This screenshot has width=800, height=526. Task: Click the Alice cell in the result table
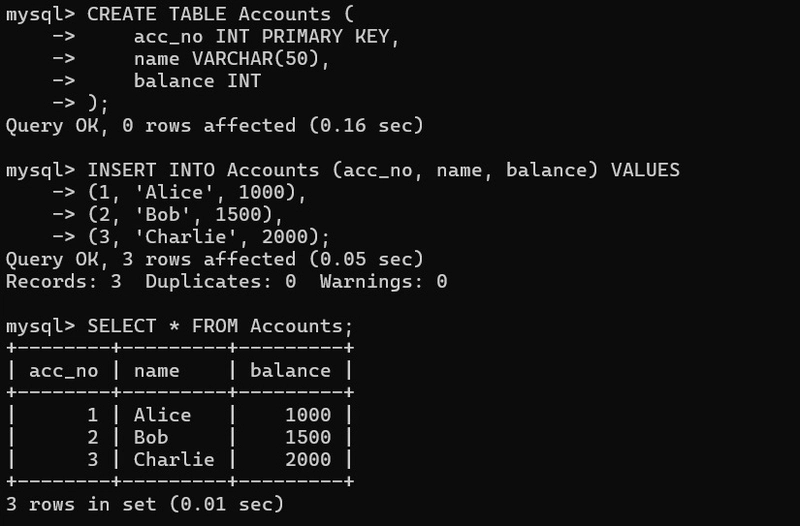162,415
